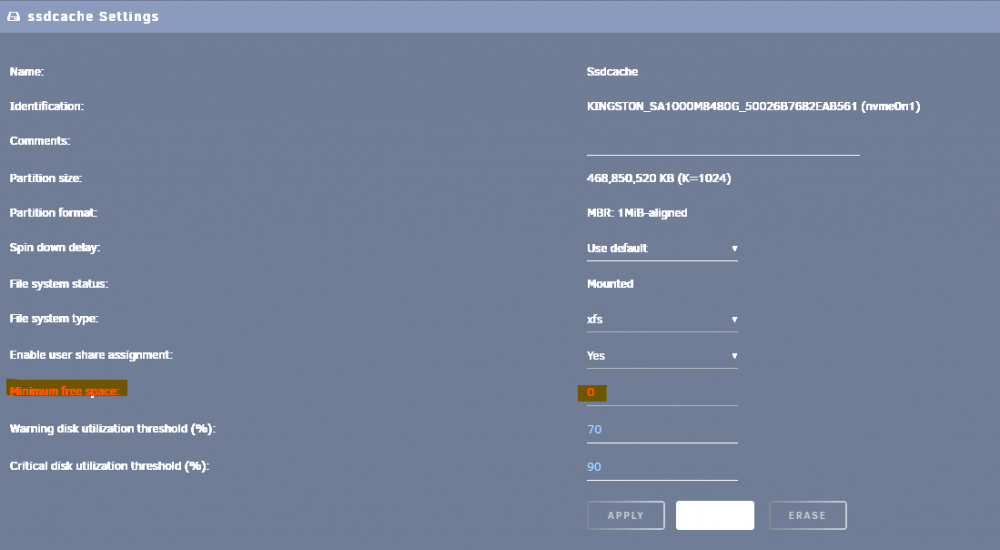Click the Comments input field
The width and height of the screenshot is (1000, 550).
[x=723, y=143]
